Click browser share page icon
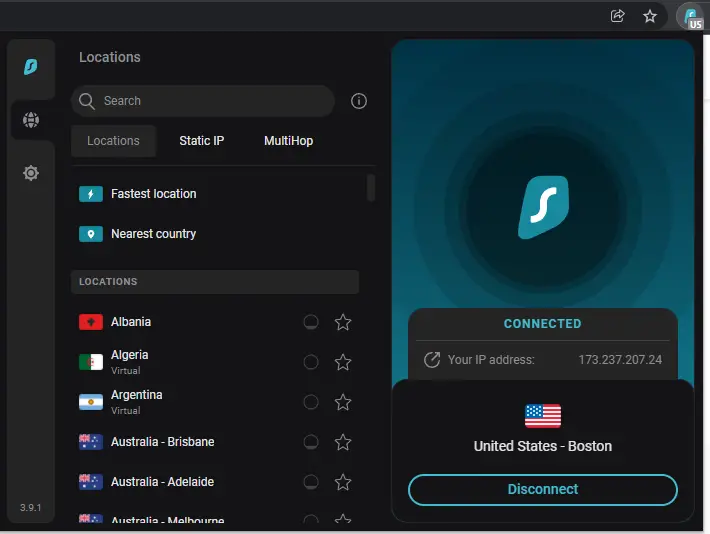This screenshot has height=534, width=710. tap(618, 16)
